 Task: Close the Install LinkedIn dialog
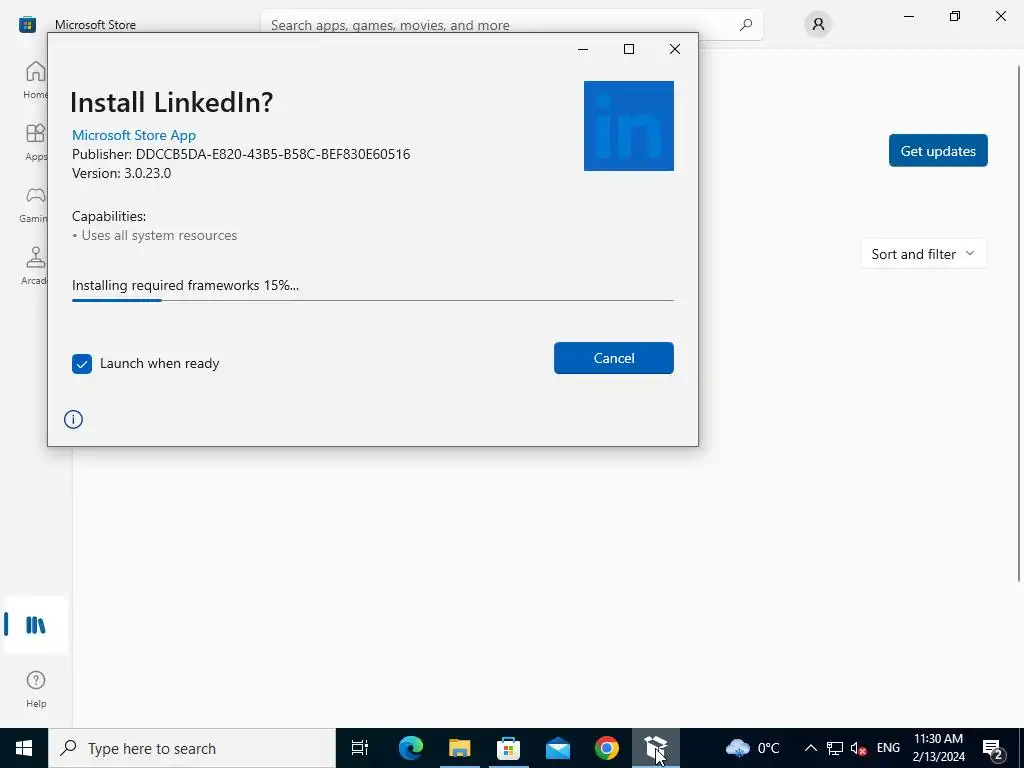(x=675, y=49)
